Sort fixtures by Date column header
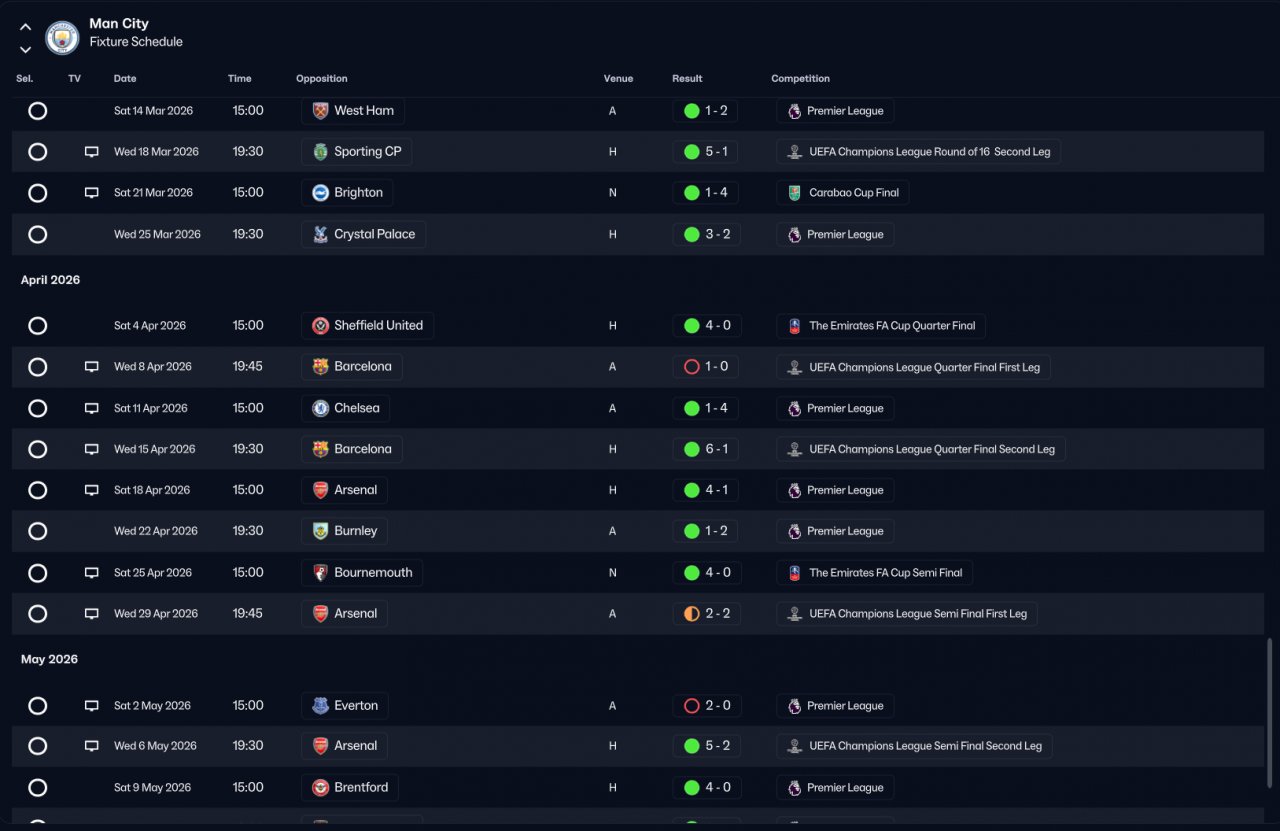The height and width of the screenshot is (831, 1280). click(x=125, y=79)
